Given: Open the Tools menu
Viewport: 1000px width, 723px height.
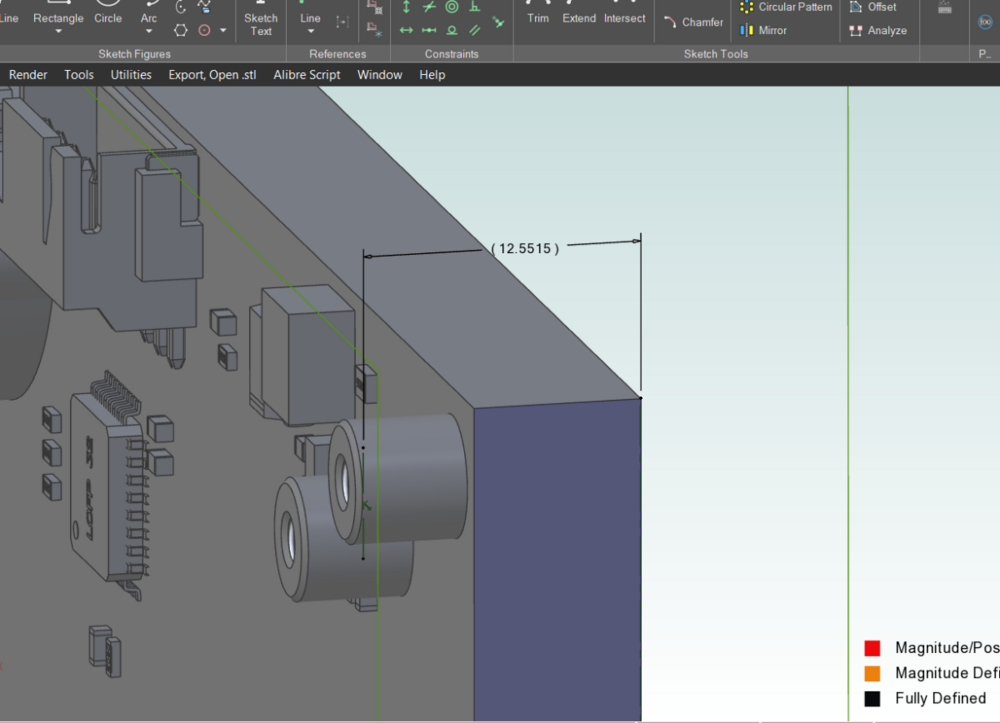Looking at the screenshot, I should (79, 75).
